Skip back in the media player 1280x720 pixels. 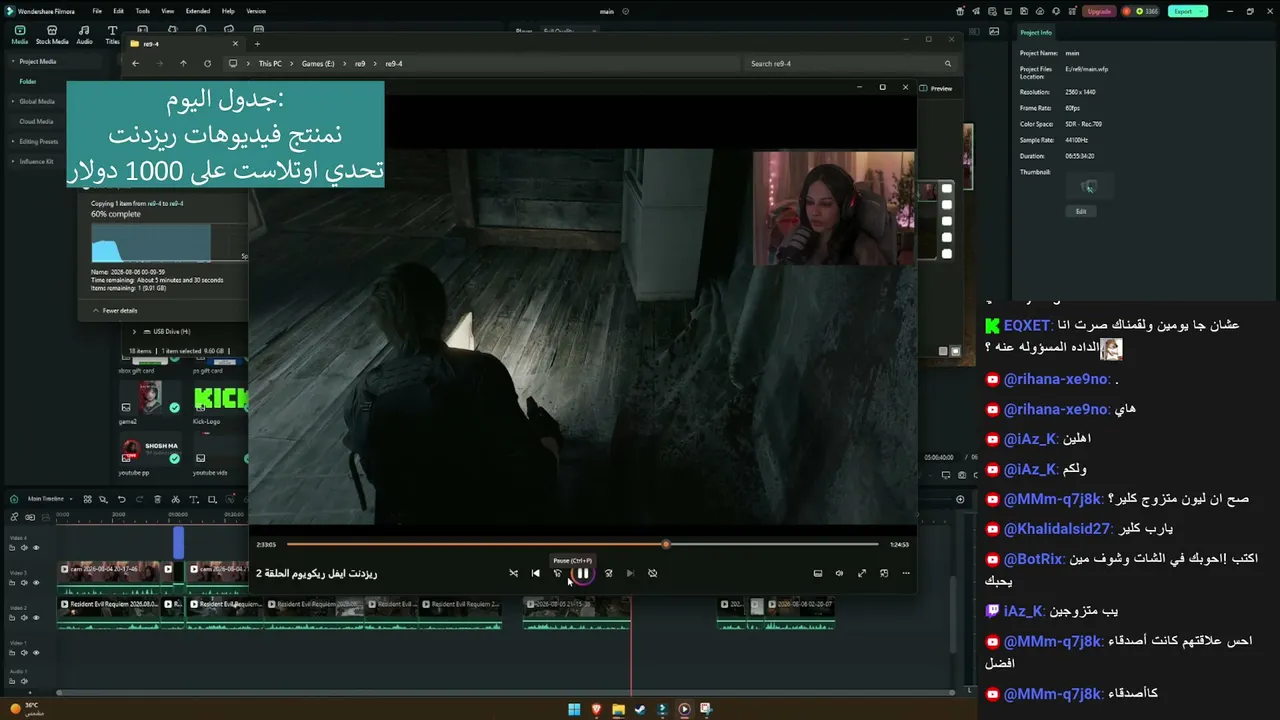tap(558, 573)
